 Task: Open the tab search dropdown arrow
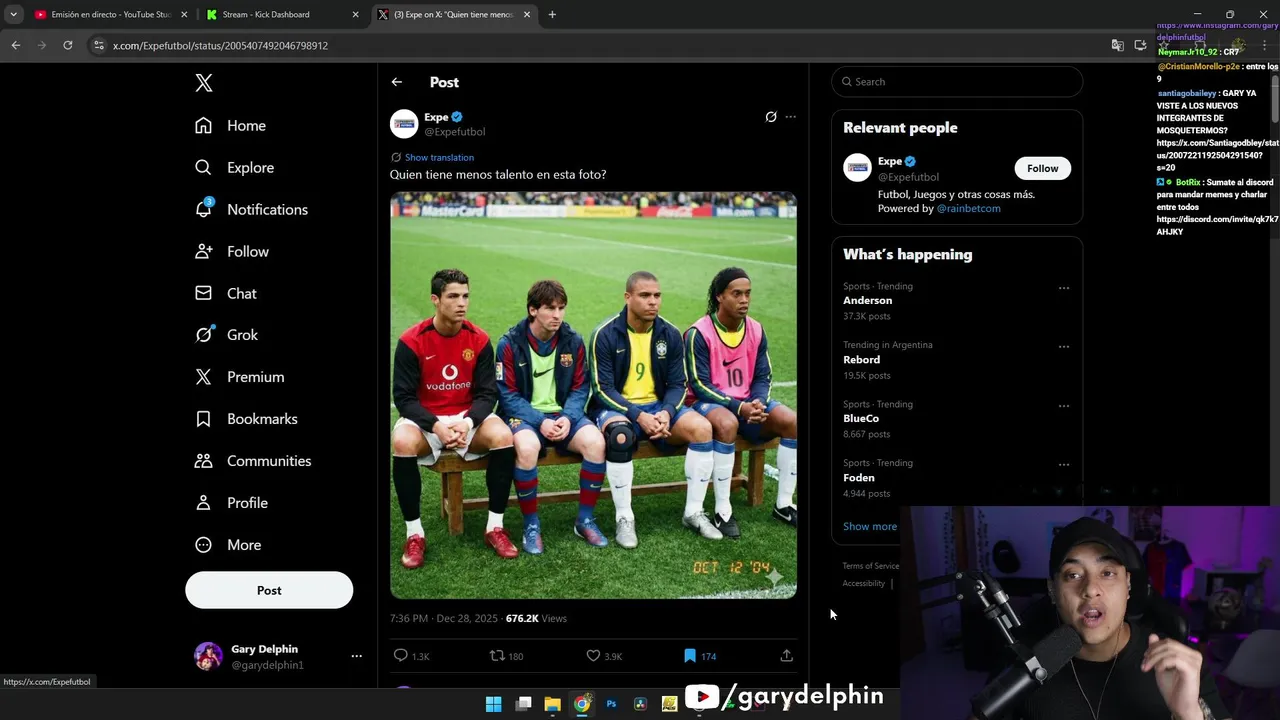pos(13,15)
